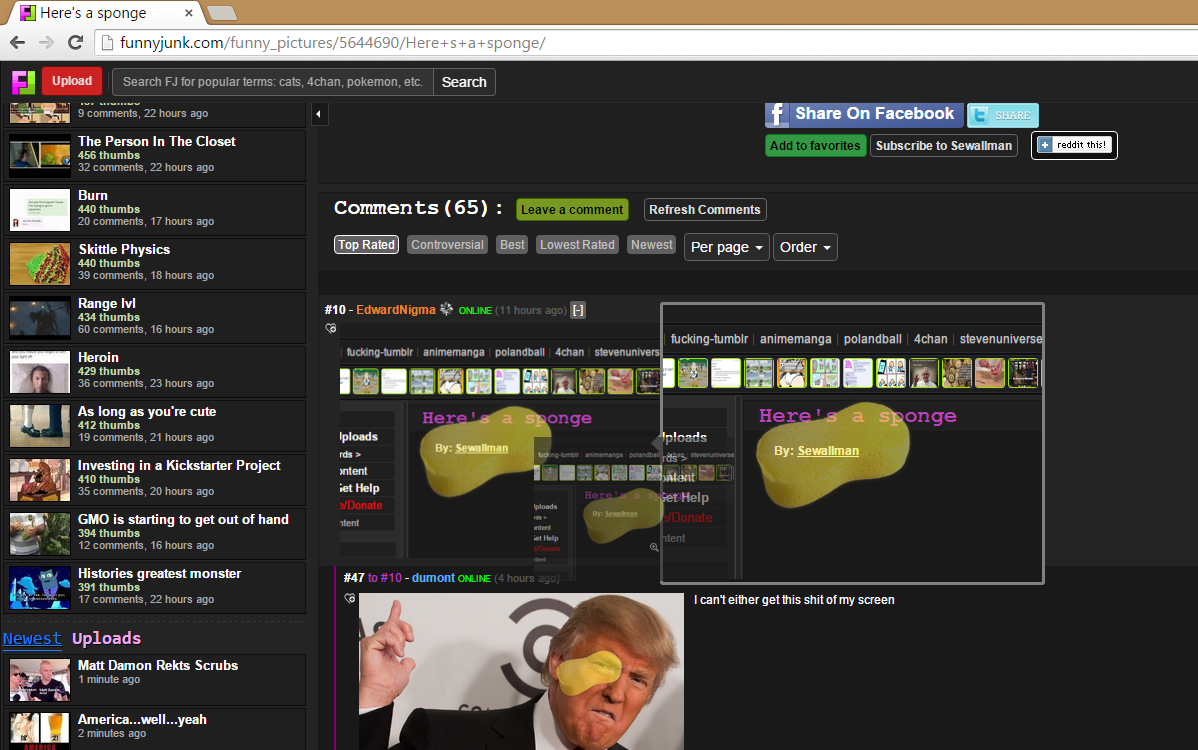Screen dimensions: 1198x750
Task: Open the Per page dropdown
Action: tap(727, 247)
